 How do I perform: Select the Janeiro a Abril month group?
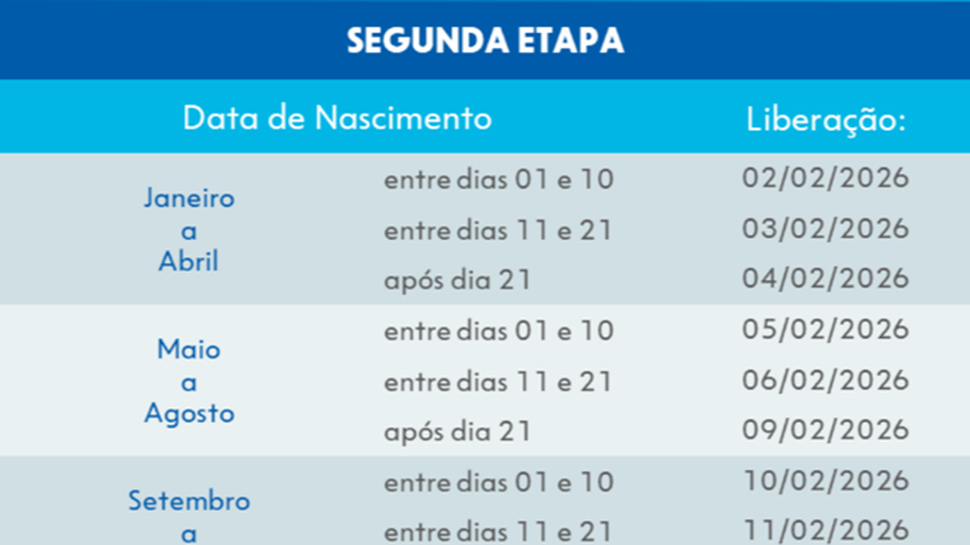pos(188,230)
